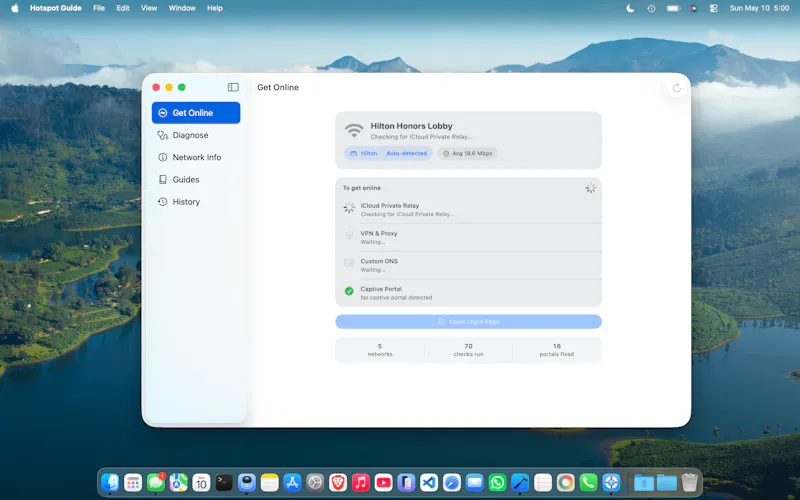Click the "5 networks" statistic
The image size is (800, 500).
[380, 350]
